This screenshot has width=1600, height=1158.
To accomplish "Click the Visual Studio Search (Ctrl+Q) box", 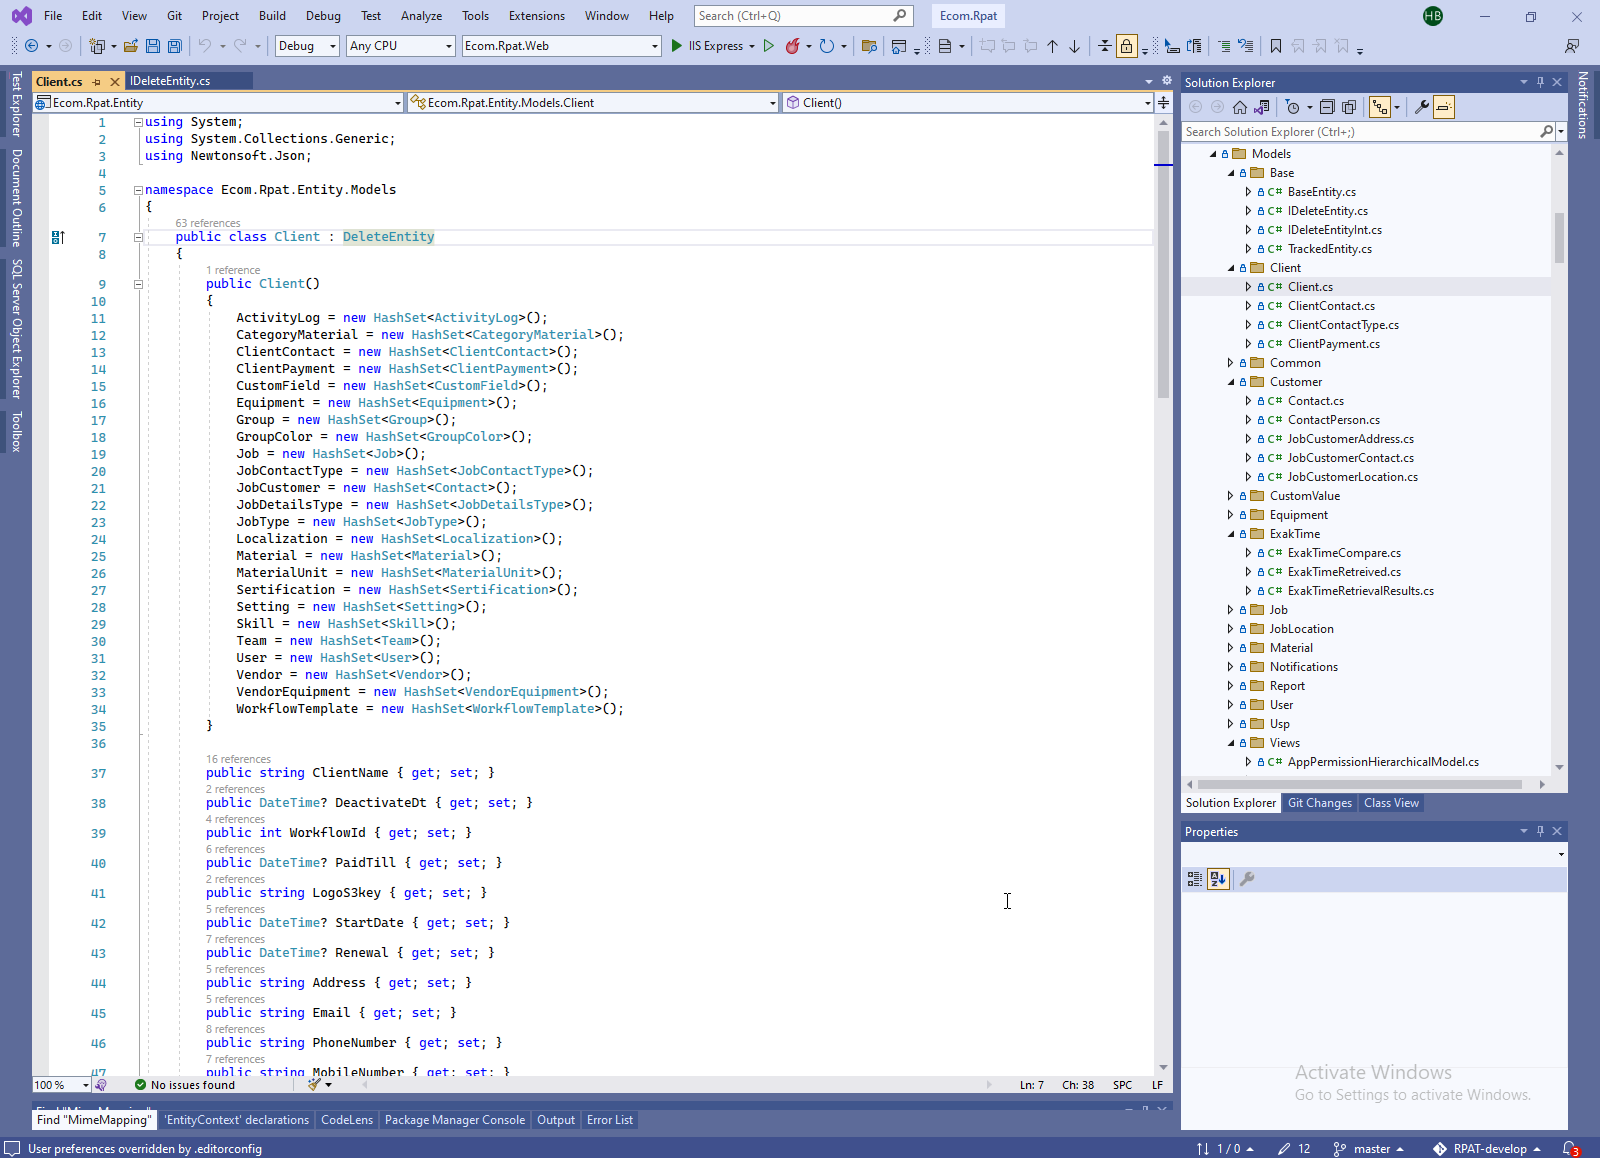I will click(x=803, y=16).
